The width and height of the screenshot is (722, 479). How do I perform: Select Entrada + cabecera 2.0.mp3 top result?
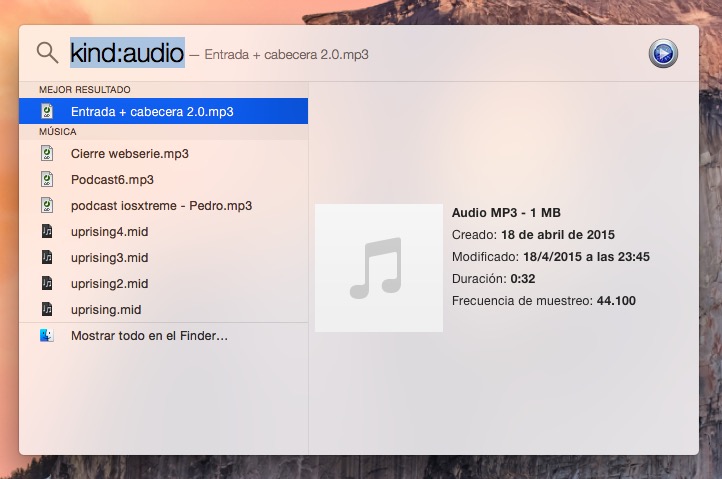163,111
